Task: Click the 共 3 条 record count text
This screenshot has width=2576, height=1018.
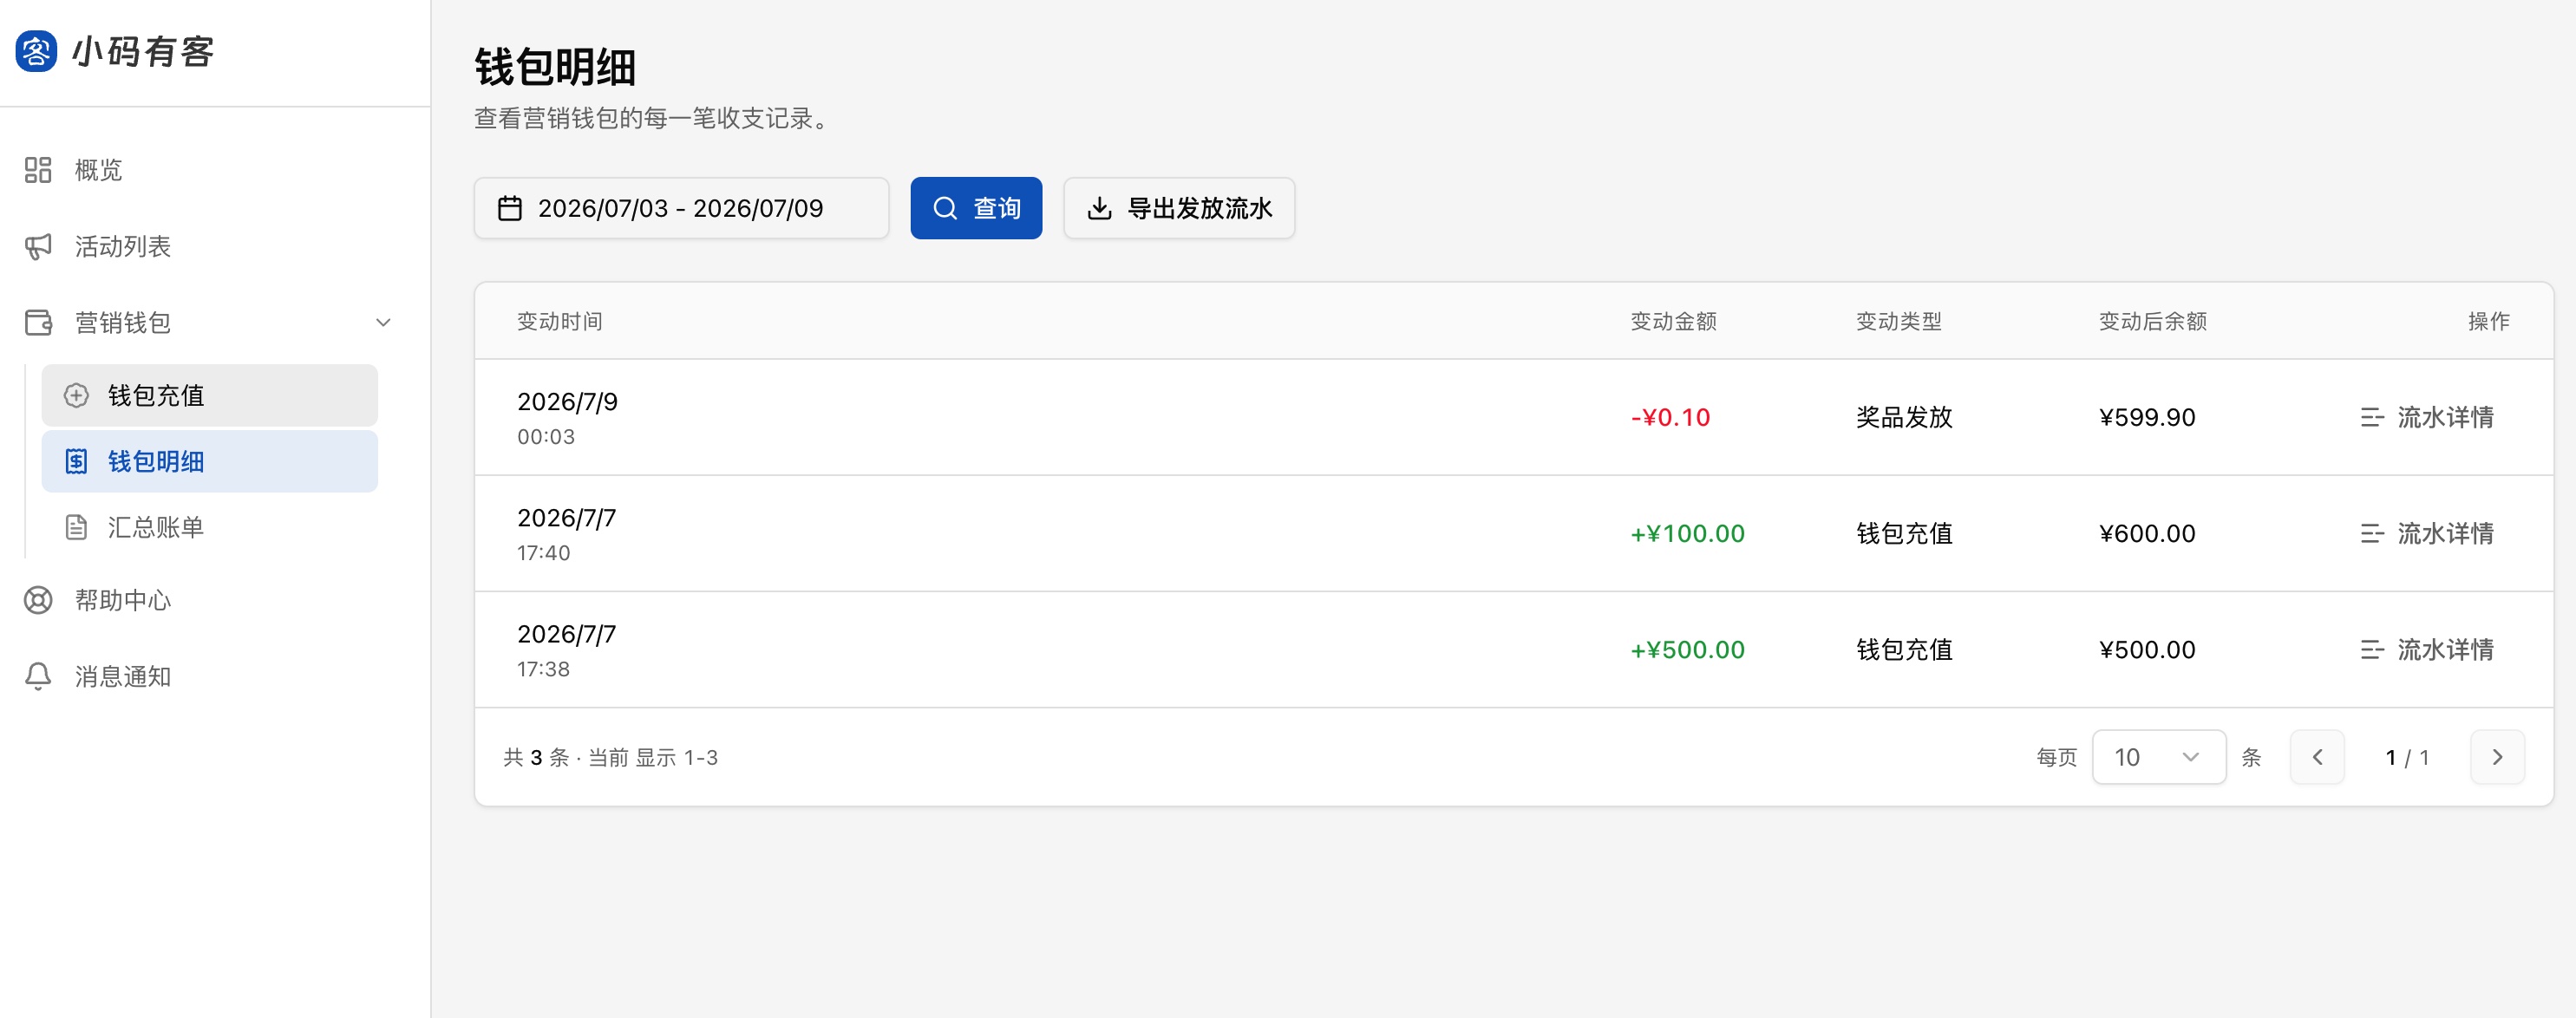Action: (536, 757)
